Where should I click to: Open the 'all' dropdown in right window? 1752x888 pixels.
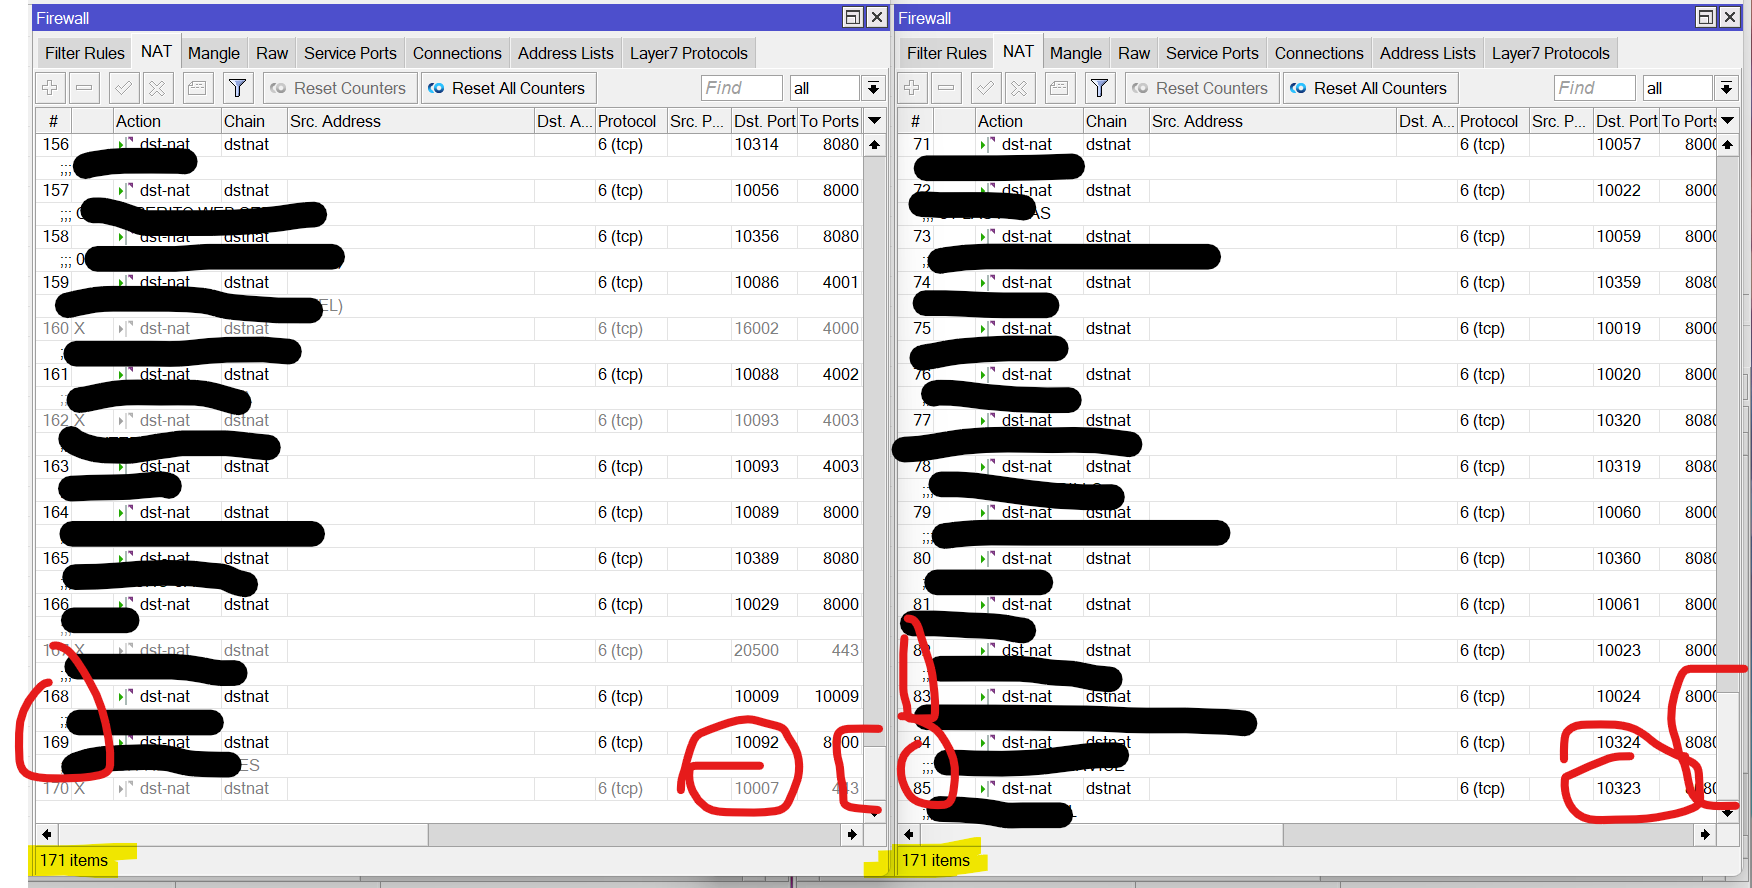pos(1726,88)
